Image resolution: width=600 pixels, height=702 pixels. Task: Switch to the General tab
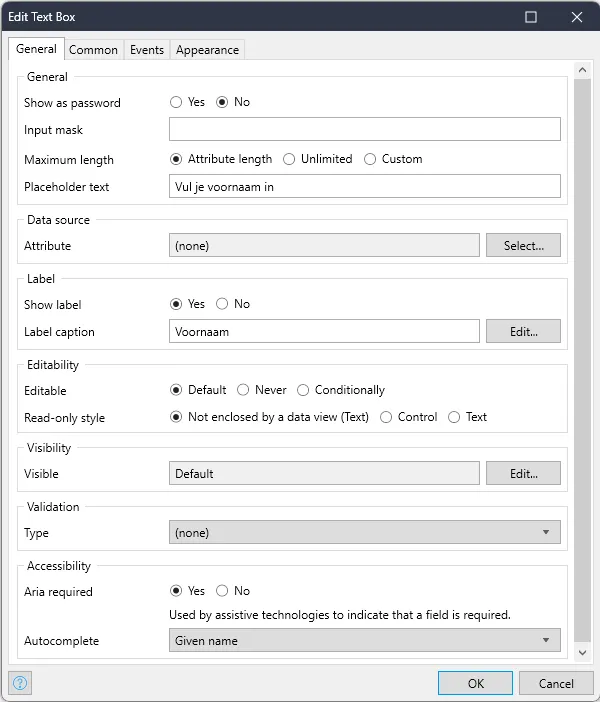click(36, 49)
